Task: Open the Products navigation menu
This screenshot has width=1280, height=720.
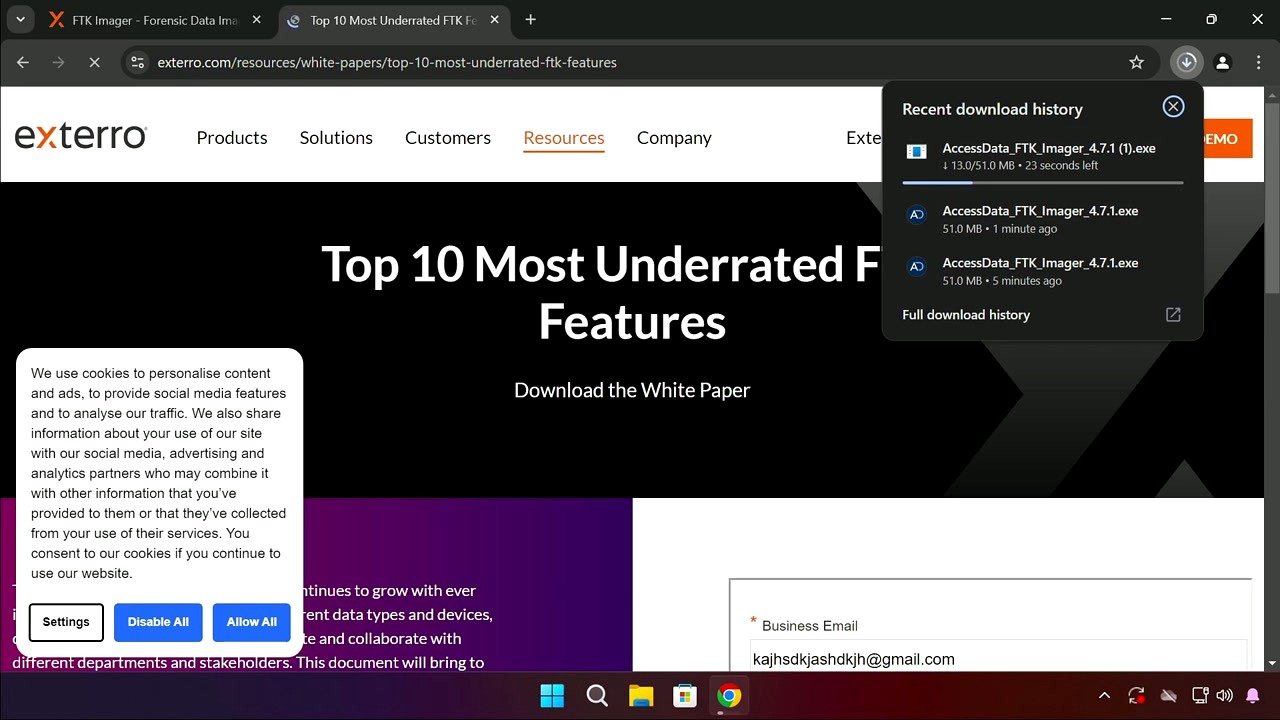Action: (x=232, y=138)
